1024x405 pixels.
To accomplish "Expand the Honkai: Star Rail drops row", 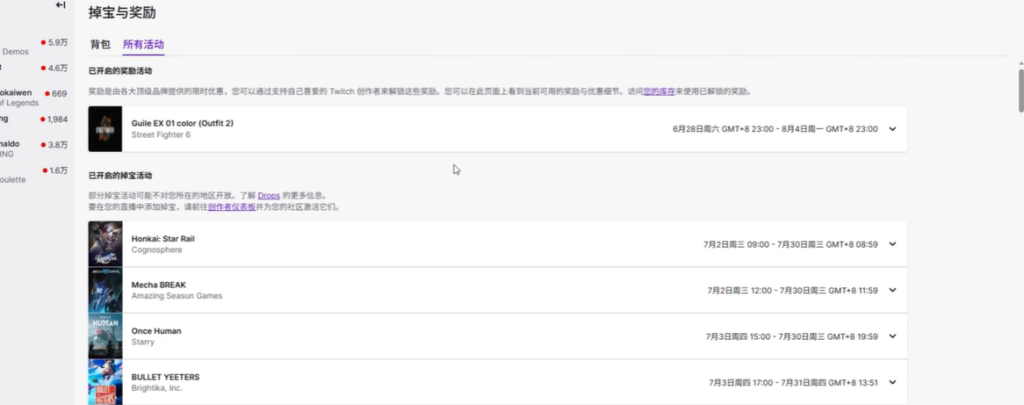I will [893, 244].
